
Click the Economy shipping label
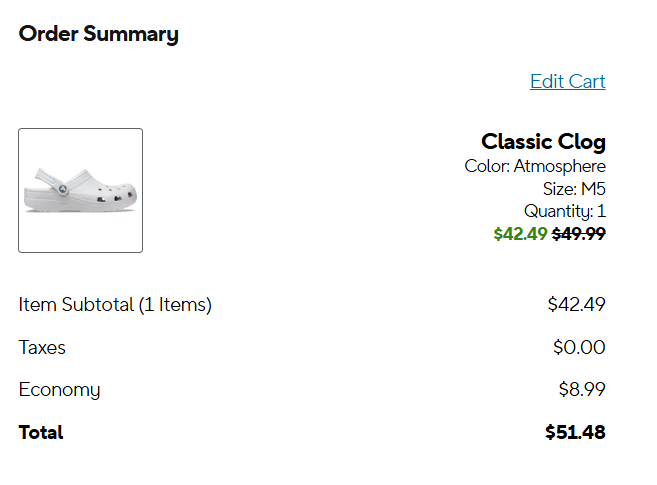(x=59, y=390)
